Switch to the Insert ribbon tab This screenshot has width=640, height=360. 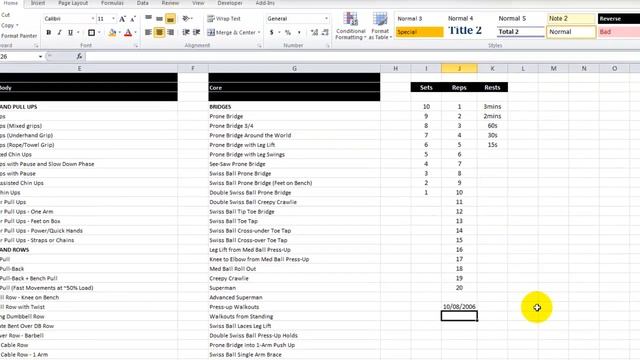[x=38, y=3]
